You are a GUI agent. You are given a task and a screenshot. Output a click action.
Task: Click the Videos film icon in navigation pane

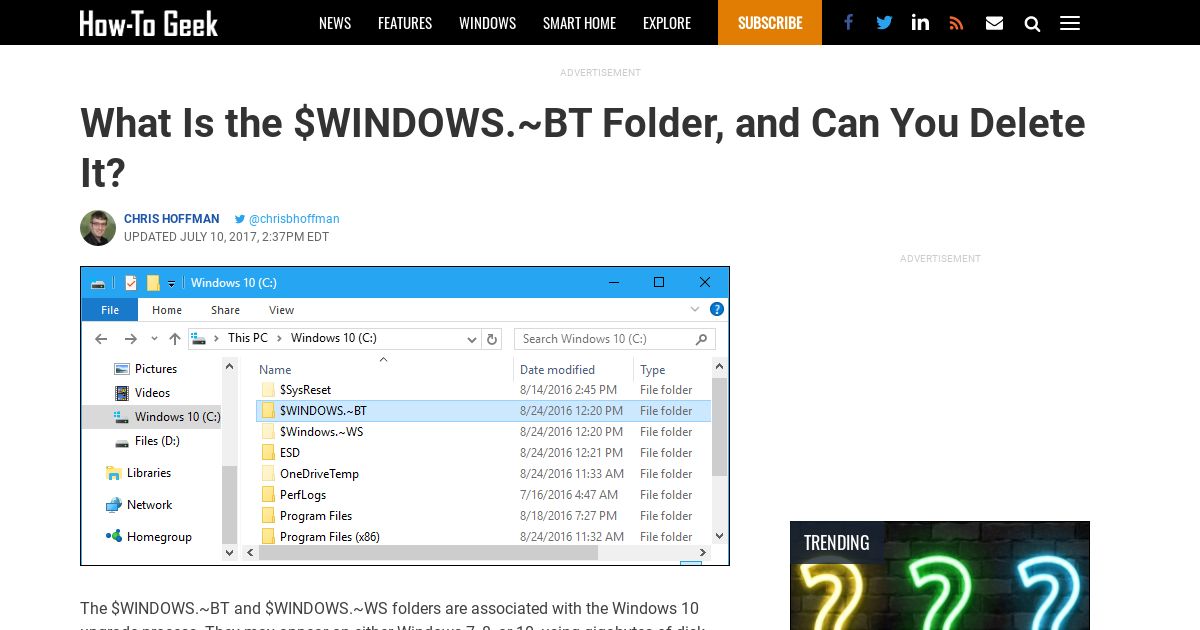click(122, 393)
